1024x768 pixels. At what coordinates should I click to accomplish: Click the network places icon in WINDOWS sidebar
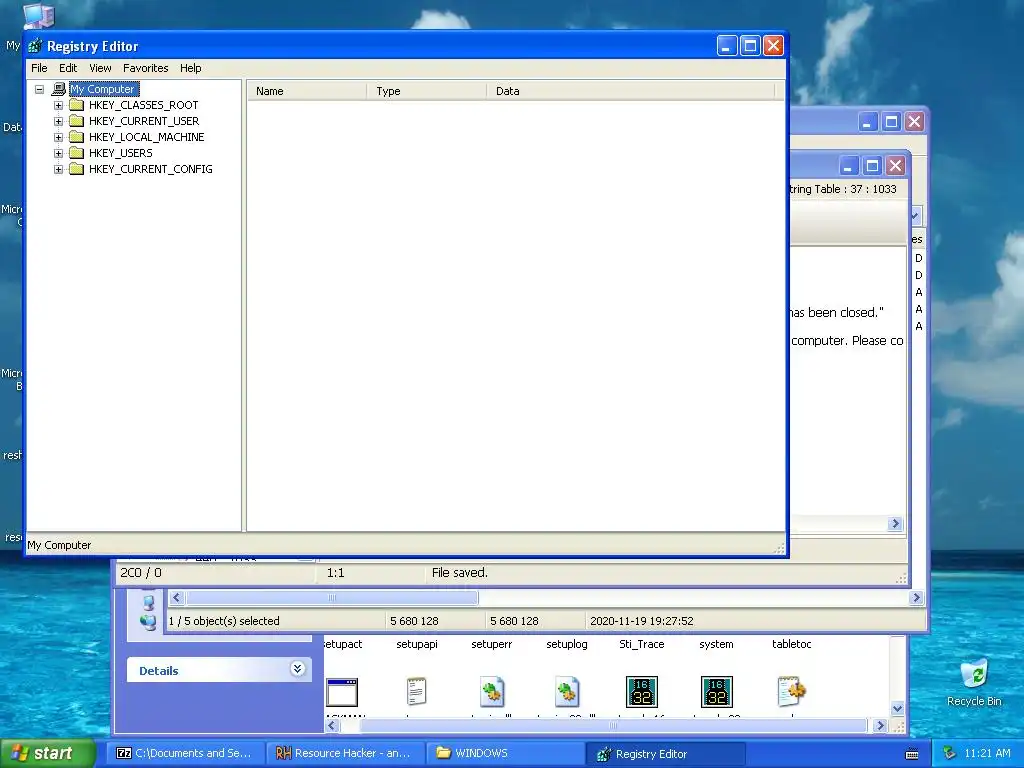tap(148, 622)
